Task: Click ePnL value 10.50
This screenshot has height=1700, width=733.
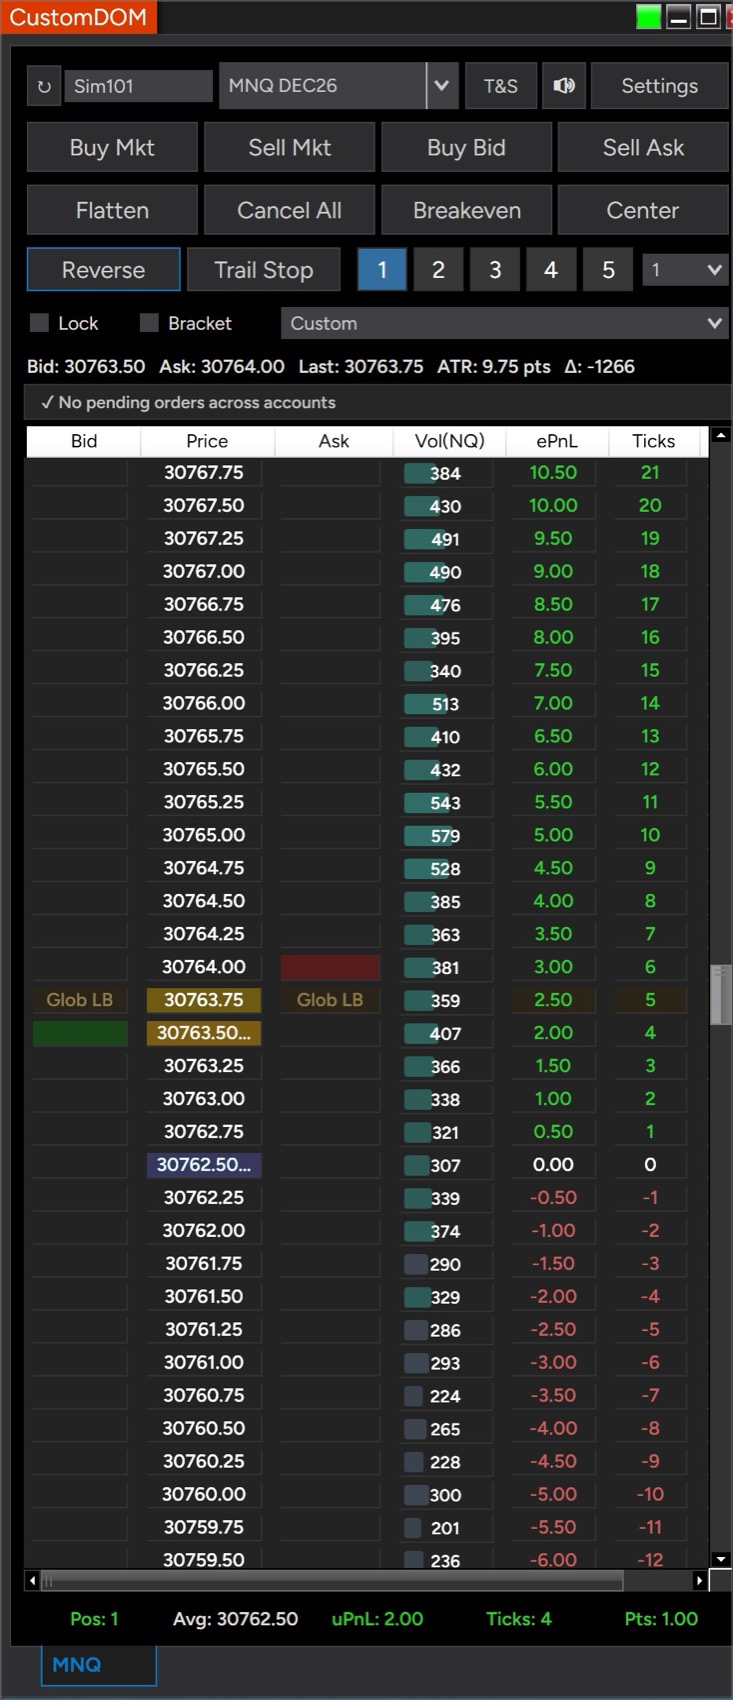Action: click(553, 472)
